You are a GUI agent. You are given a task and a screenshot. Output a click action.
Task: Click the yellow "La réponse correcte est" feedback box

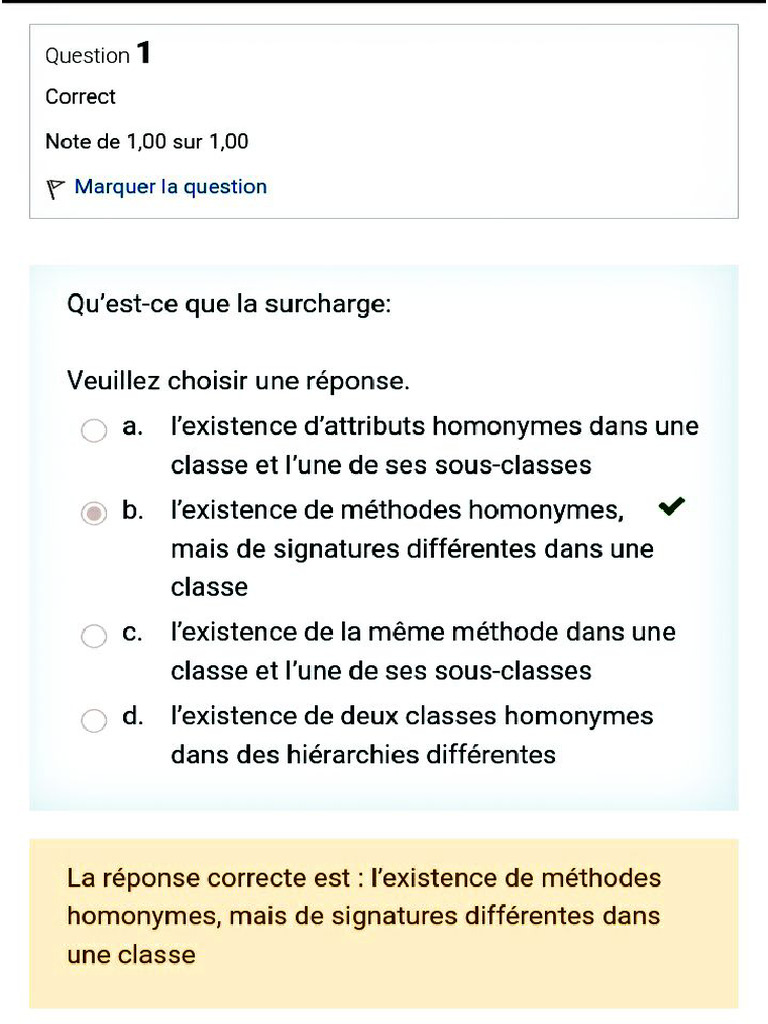click(384, 916)
